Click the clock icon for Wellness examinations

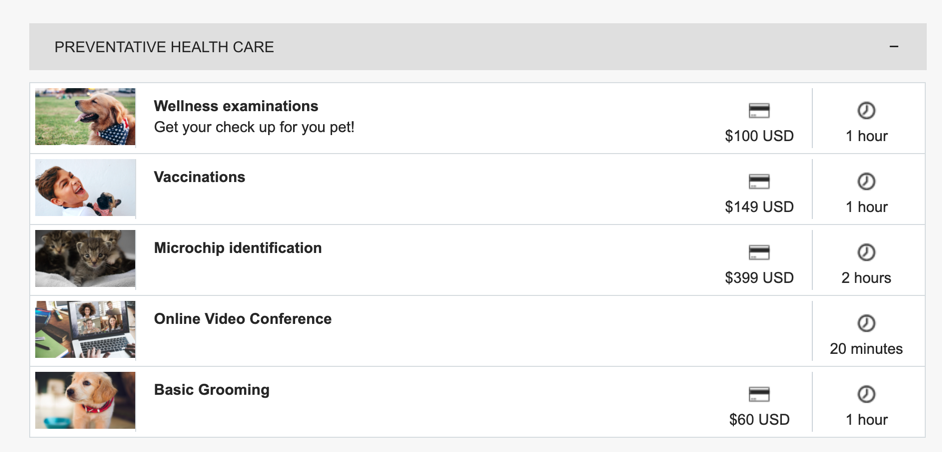[866, 111]
